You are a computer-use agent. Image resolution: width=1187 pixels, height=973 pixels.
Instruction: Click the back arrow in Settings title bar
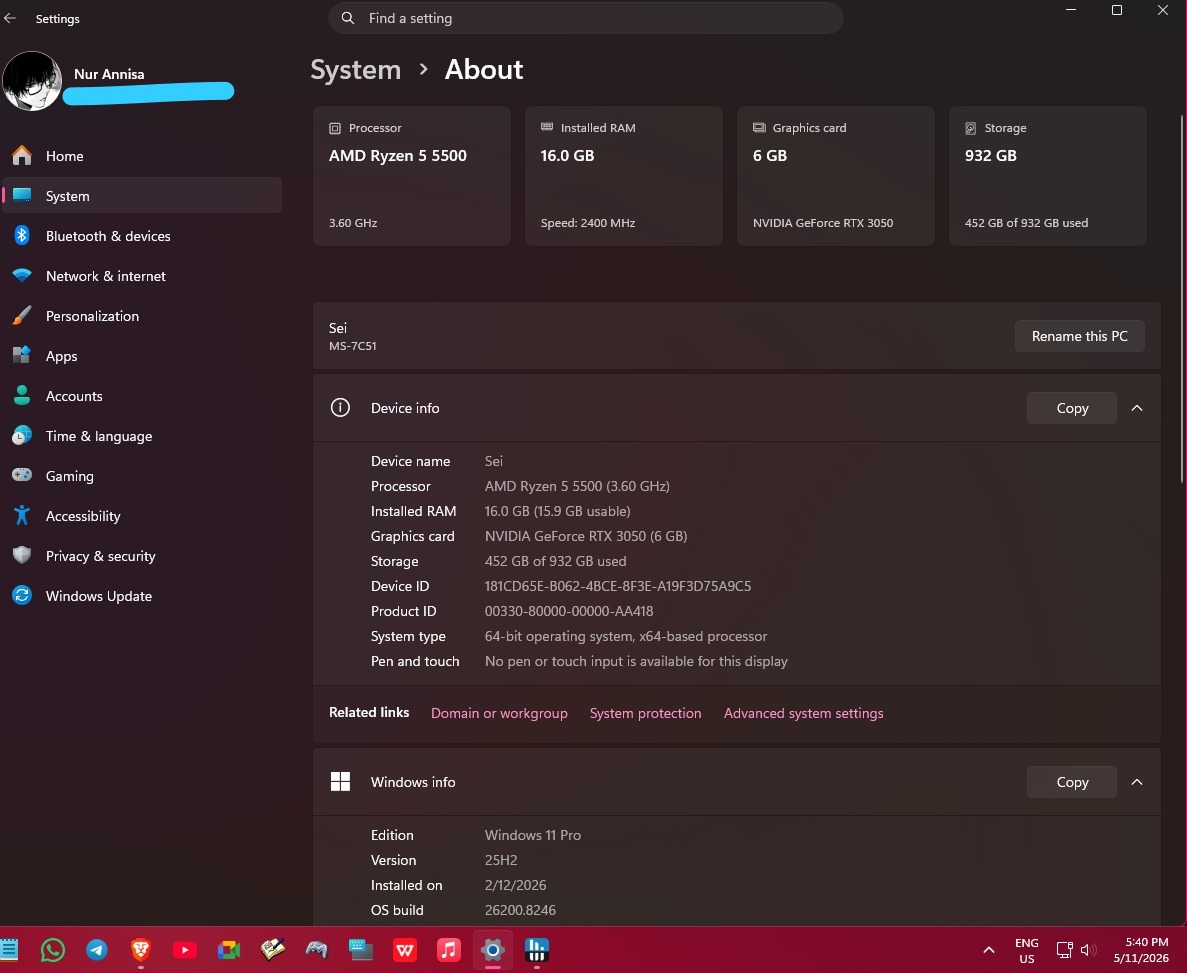pos(10,18)
